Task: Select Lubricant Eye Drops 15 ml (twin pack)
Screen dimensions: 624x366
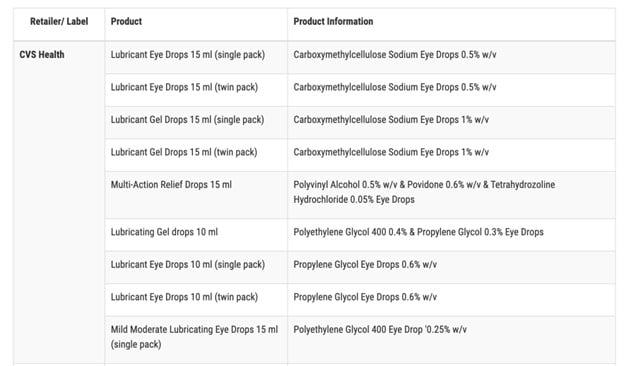Action: [184, 87]
